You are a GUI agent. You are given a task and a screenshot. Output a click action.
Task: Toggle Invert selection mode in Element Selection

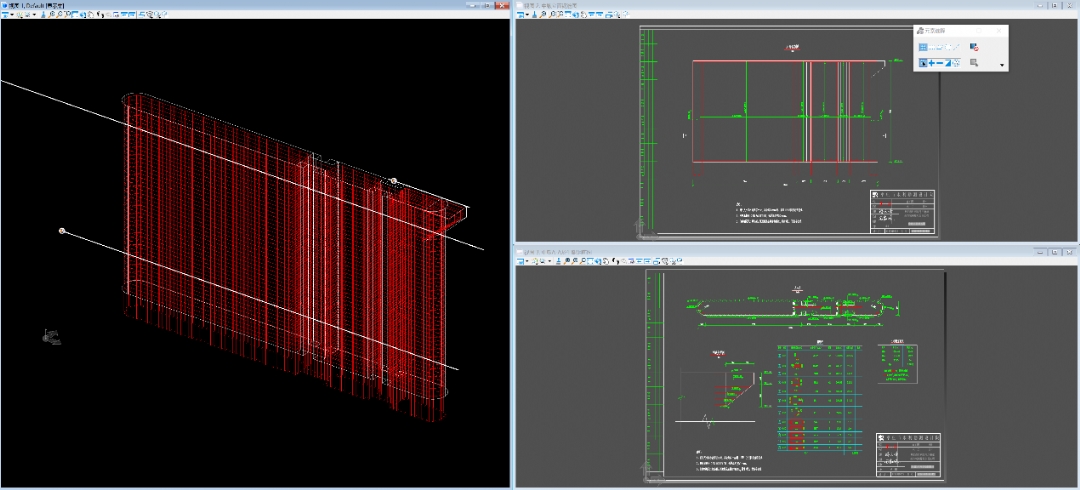950,63
